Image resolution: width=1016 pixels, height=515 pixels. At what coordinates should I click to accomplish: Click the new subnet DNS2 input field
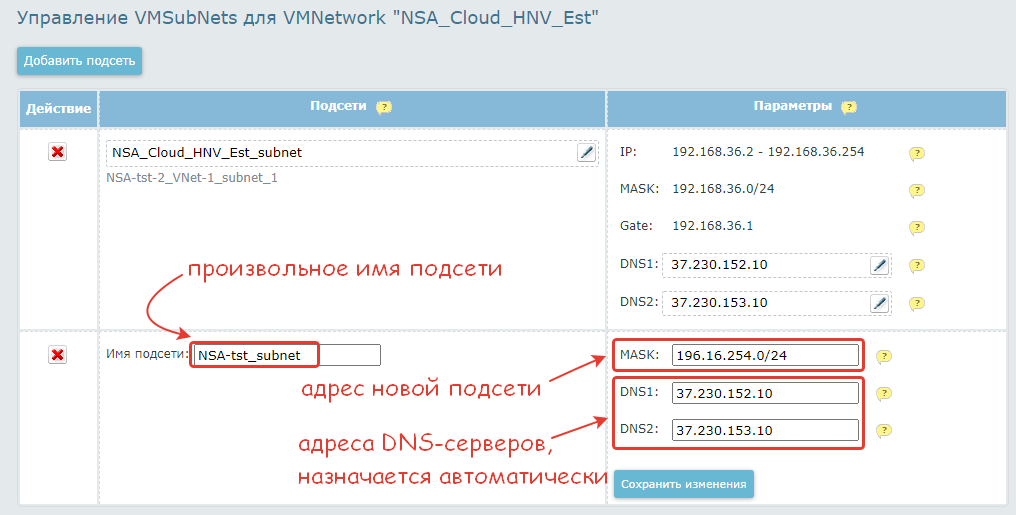(765, 430)
